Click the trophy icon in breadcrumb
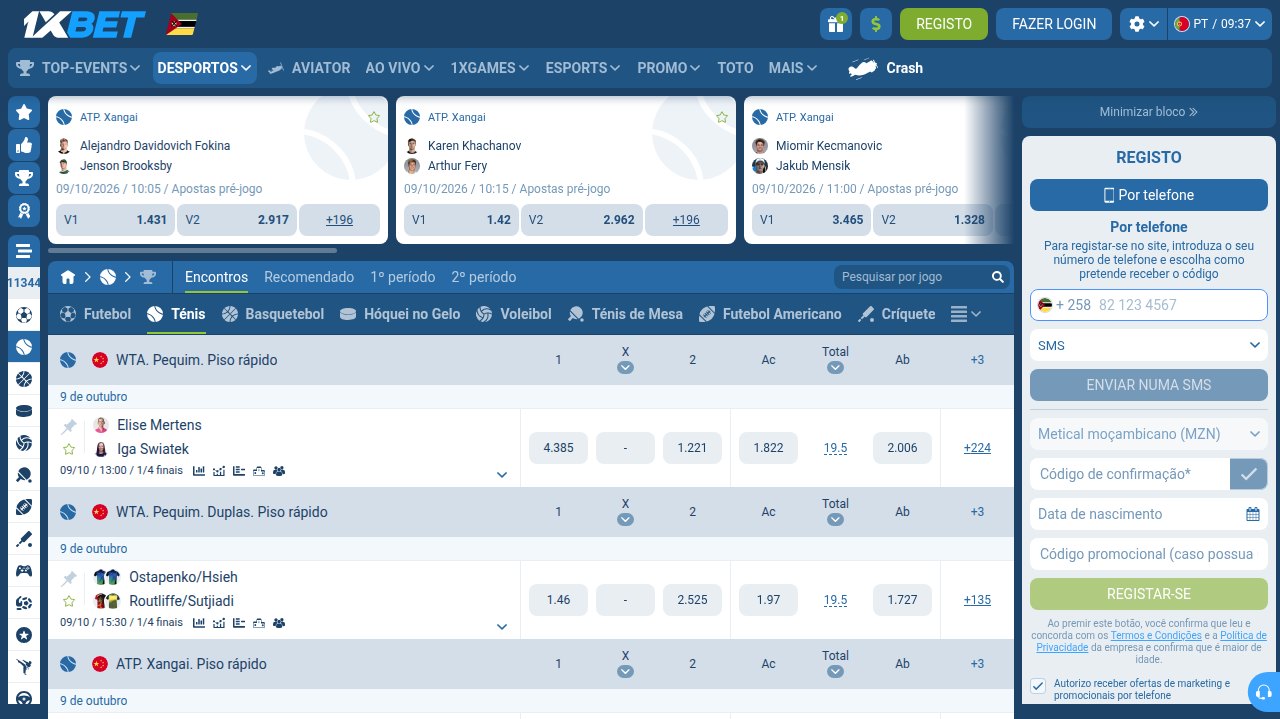The image size is (1280, 719). 148,277
